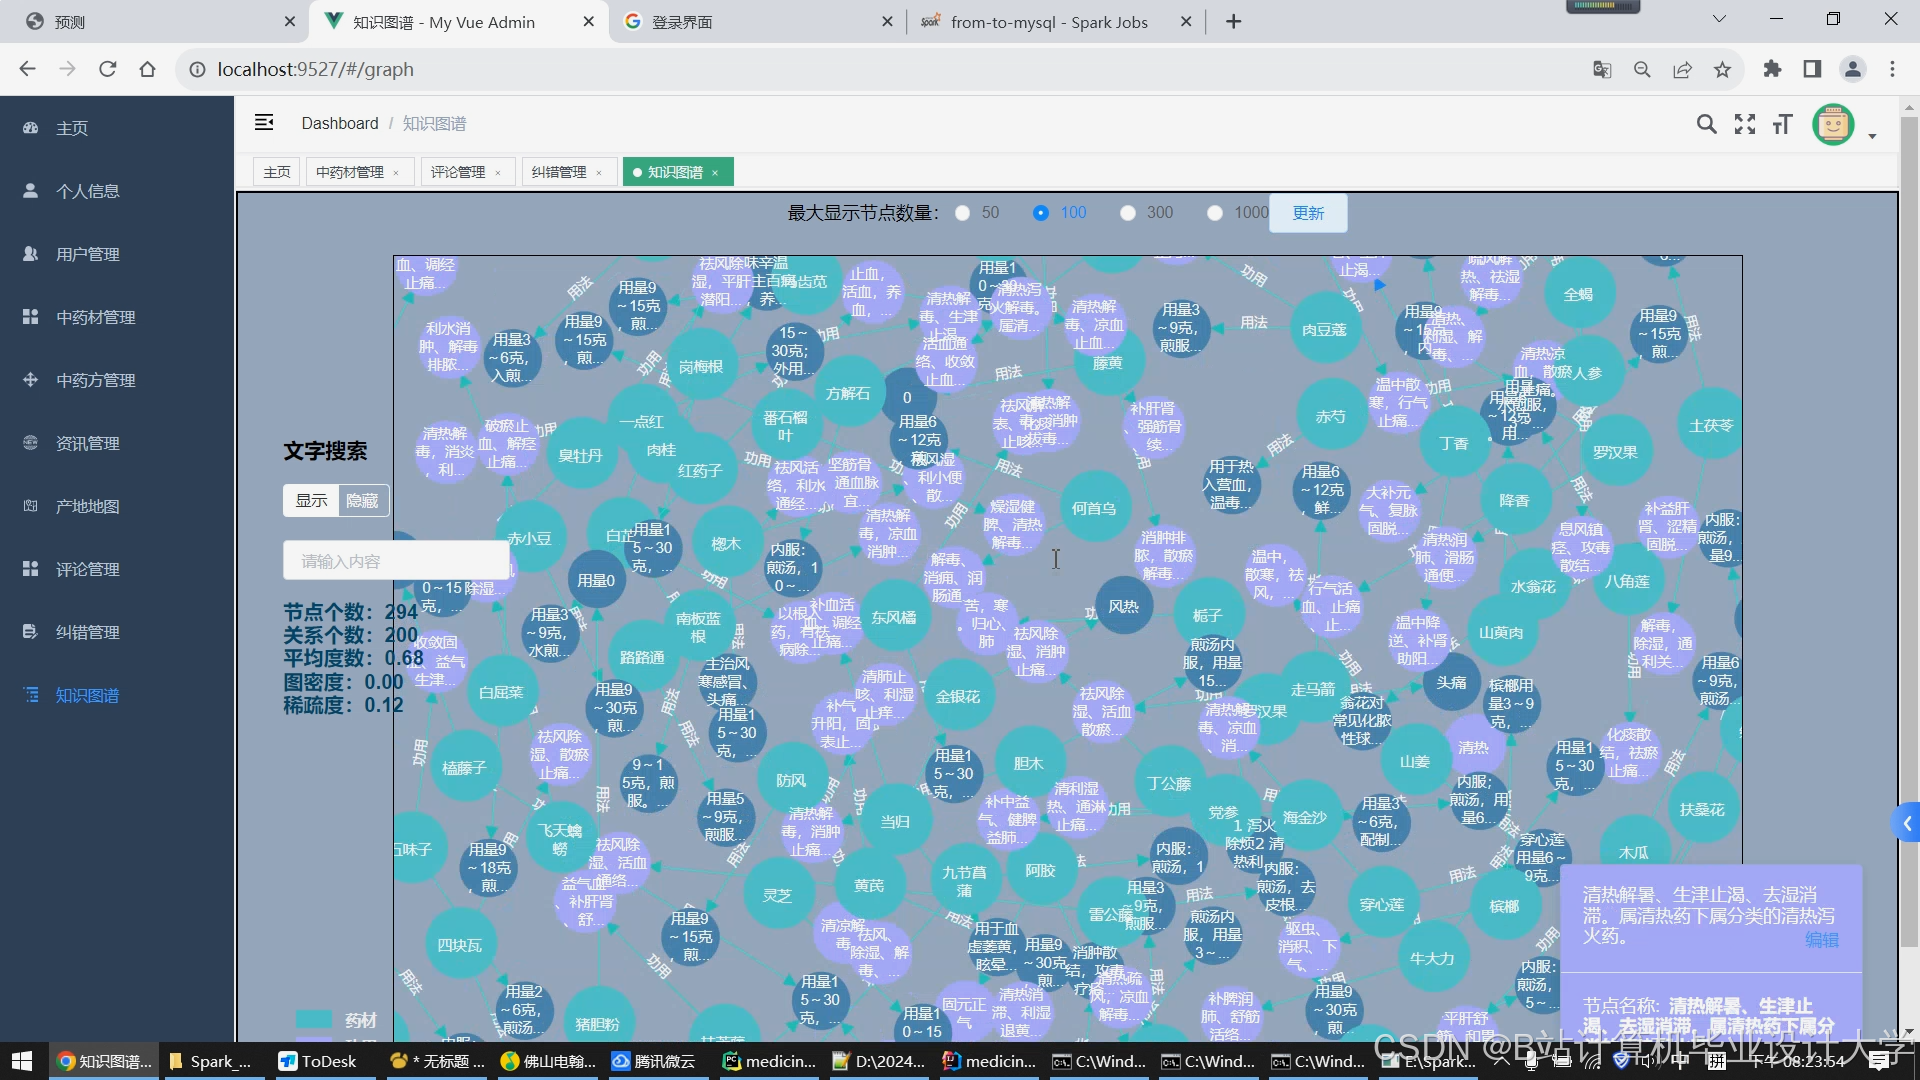The width and height of the screenshot is (1920, 1080).
Task: Open 中药材管理 from the sidebar
Action: 95,317
